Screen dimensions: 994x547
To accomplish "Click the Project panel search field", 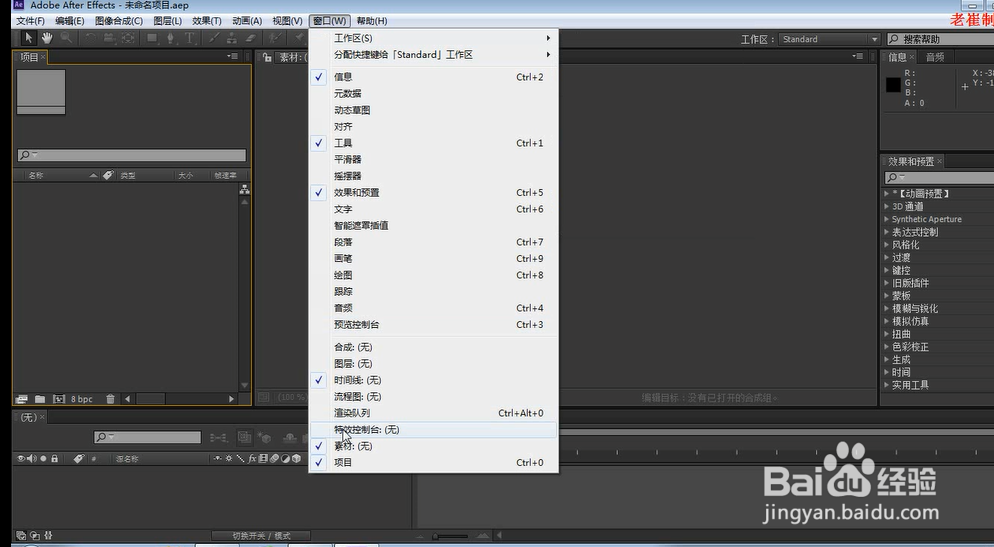I will point(132,155).
